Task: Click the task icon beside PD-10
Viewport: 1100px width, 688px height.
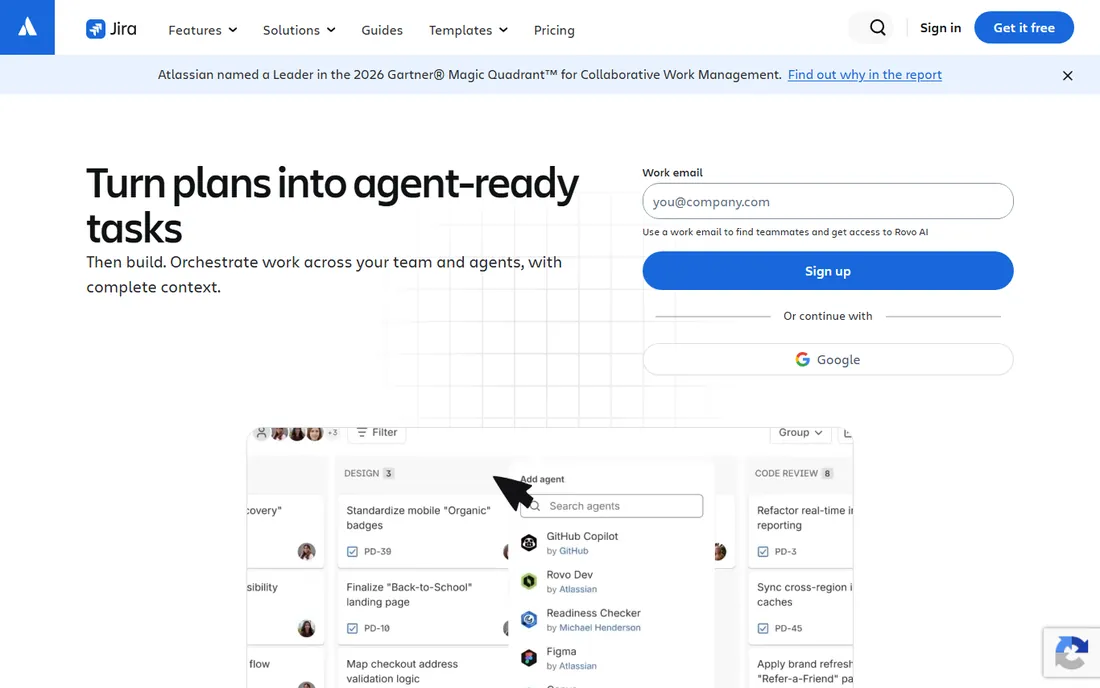Action: [352, 628]
